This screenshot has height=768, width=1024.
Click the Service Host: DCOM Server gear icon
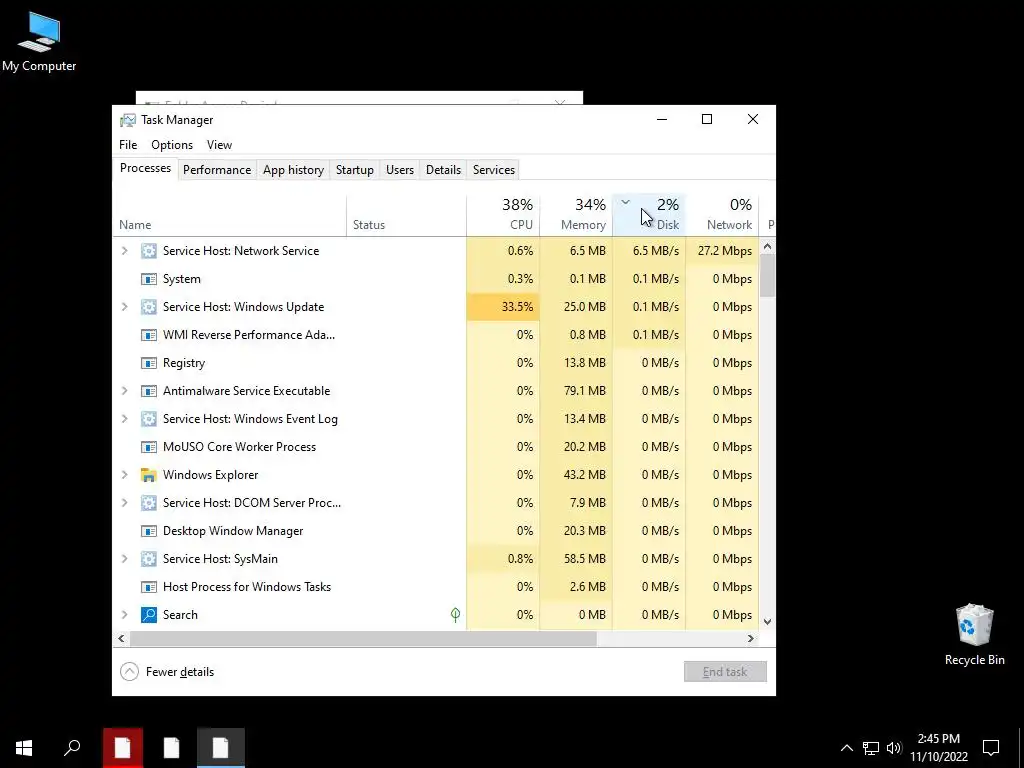coord(149,503)
